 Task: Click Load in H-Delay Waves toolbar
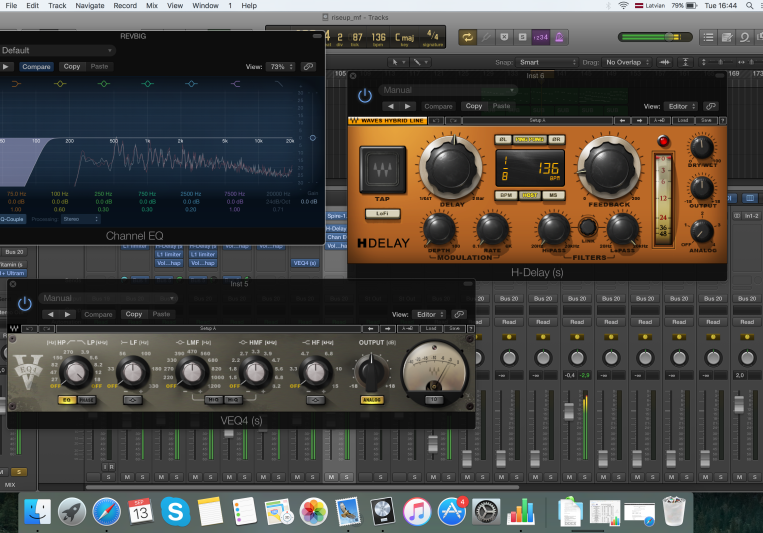click(x=683, y=120)
